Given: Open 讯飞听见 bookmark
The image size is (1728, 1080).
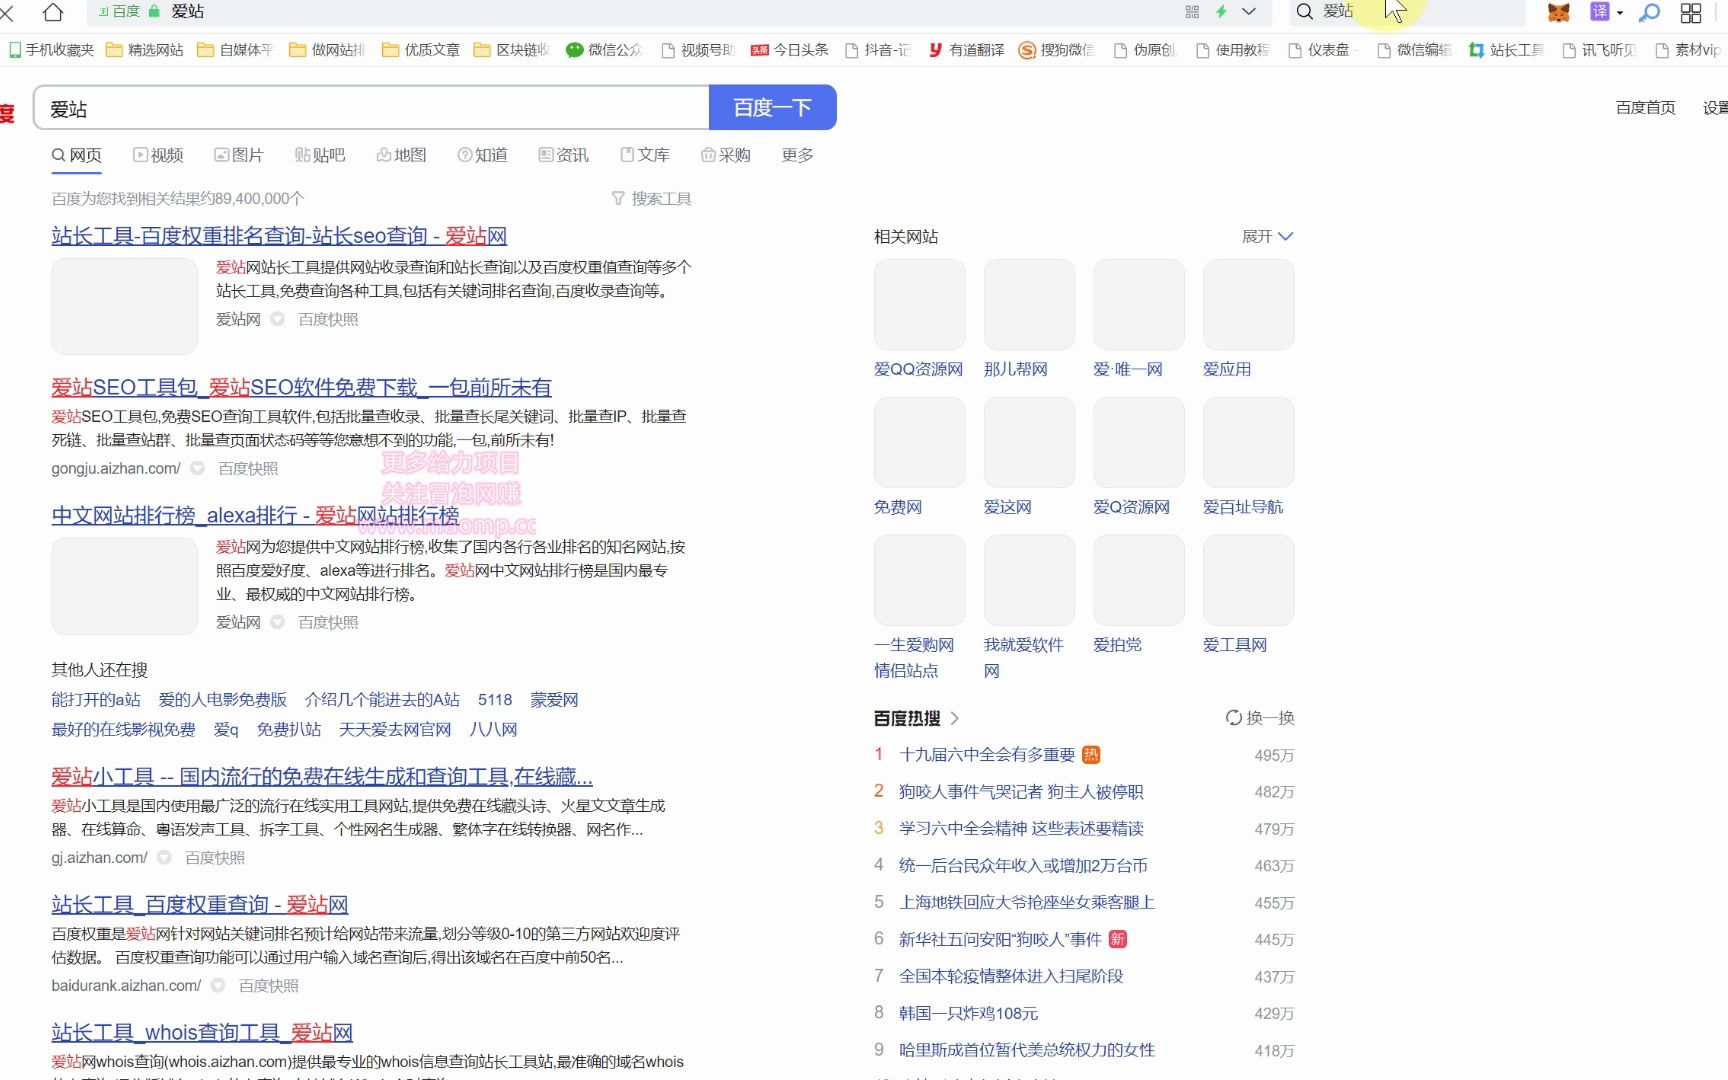Looking at the screenshot, I should tap(1600, 50).
